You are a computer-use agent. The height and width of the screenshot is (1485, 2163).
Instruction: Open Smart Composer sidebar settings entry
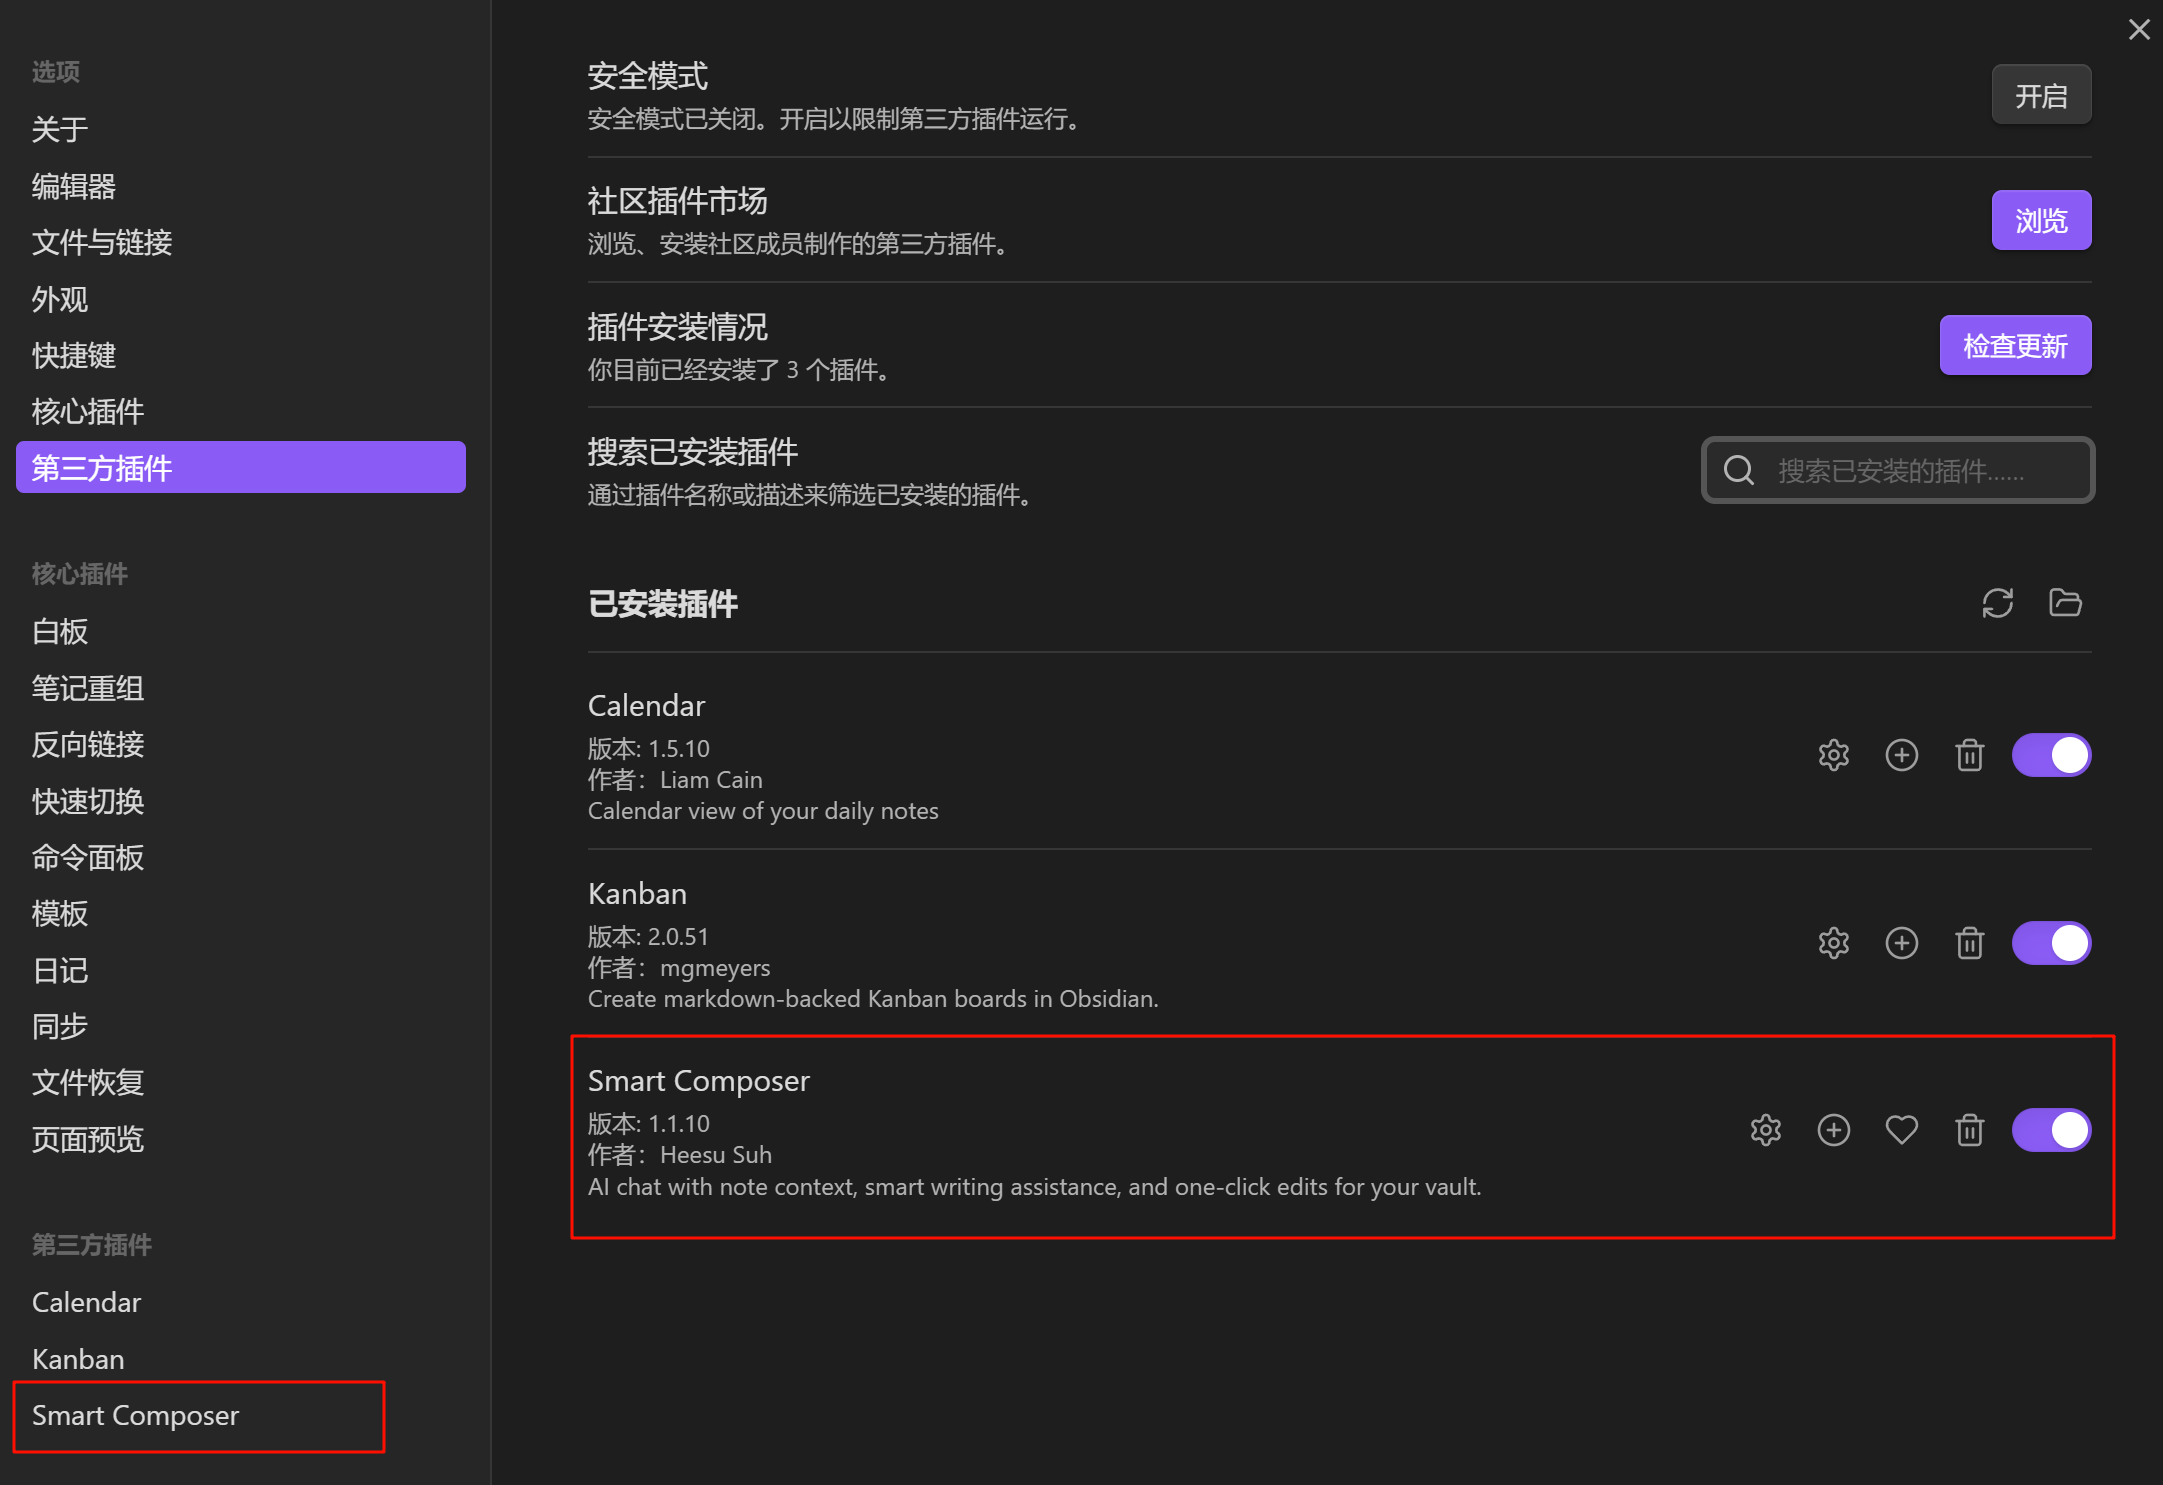coord(136,1415)
